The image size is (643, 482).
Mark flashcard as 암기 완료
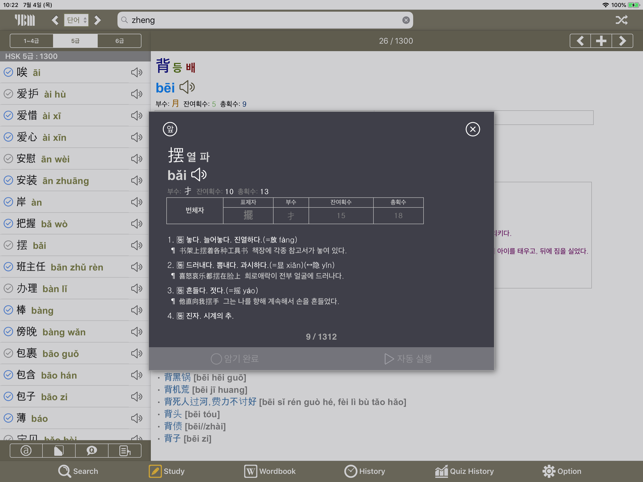tap(235, 359)
